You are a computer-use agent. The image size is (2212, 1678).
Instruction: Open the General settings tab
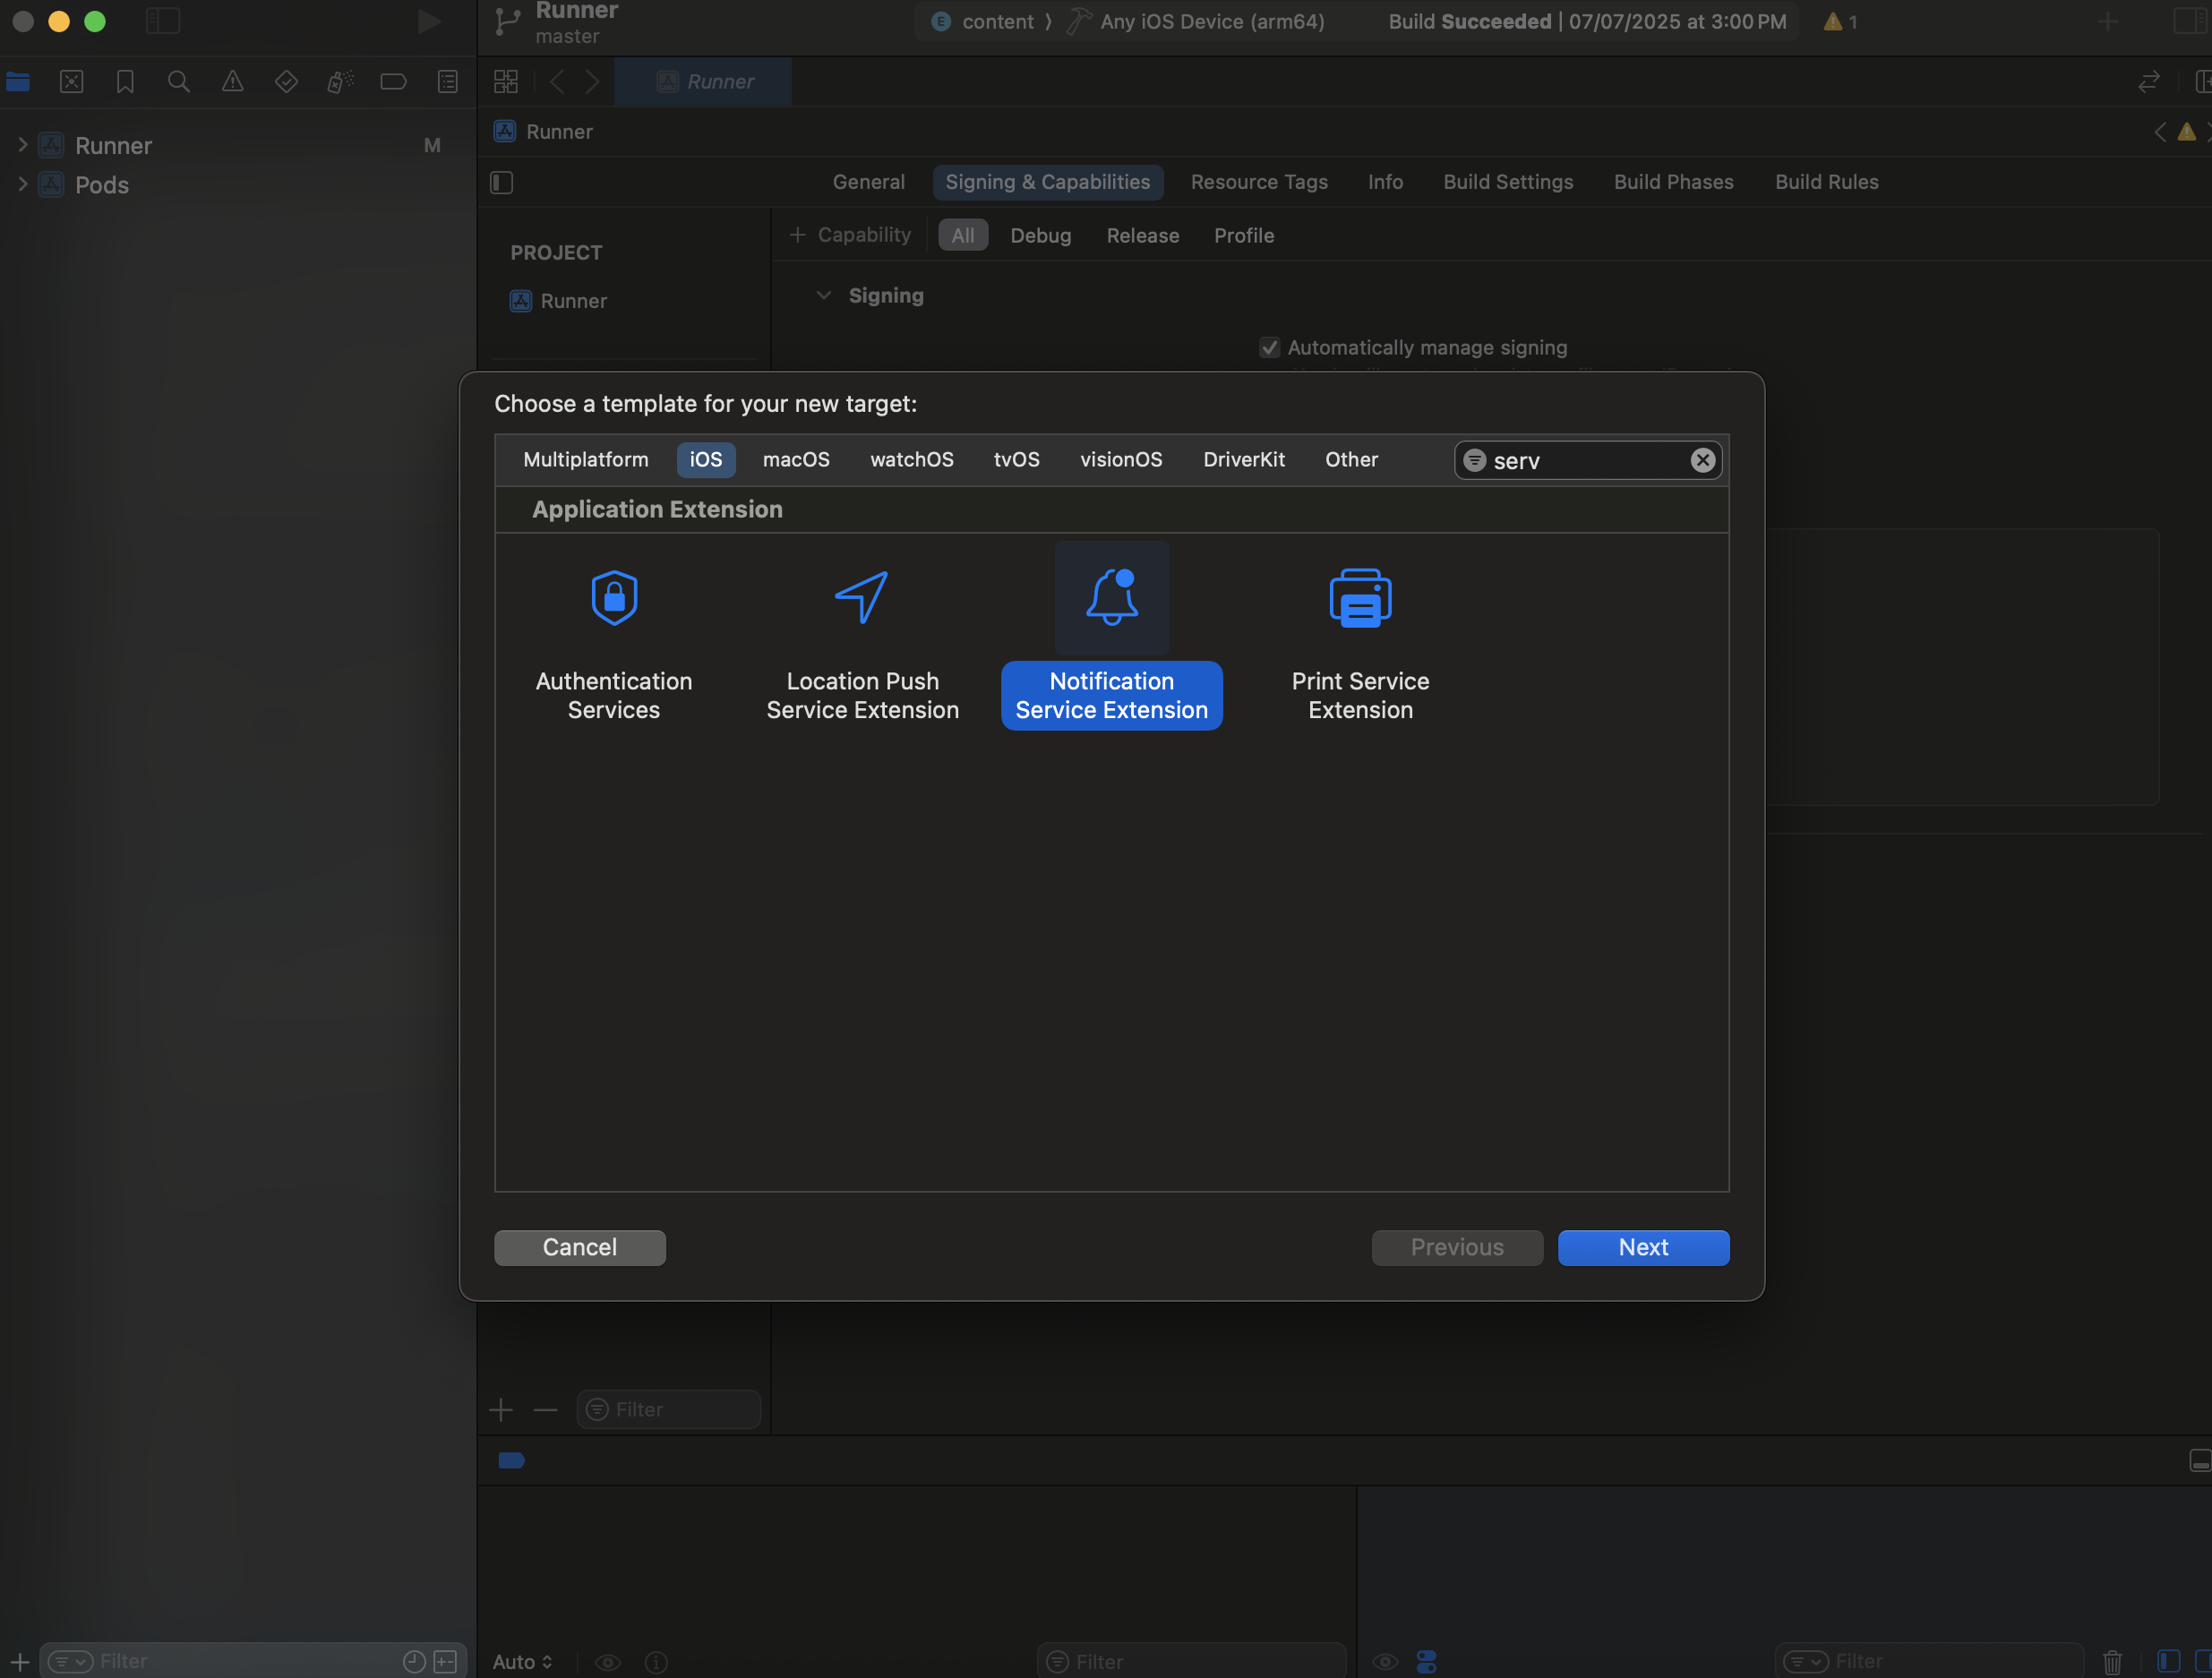click(x=868, y=182)
